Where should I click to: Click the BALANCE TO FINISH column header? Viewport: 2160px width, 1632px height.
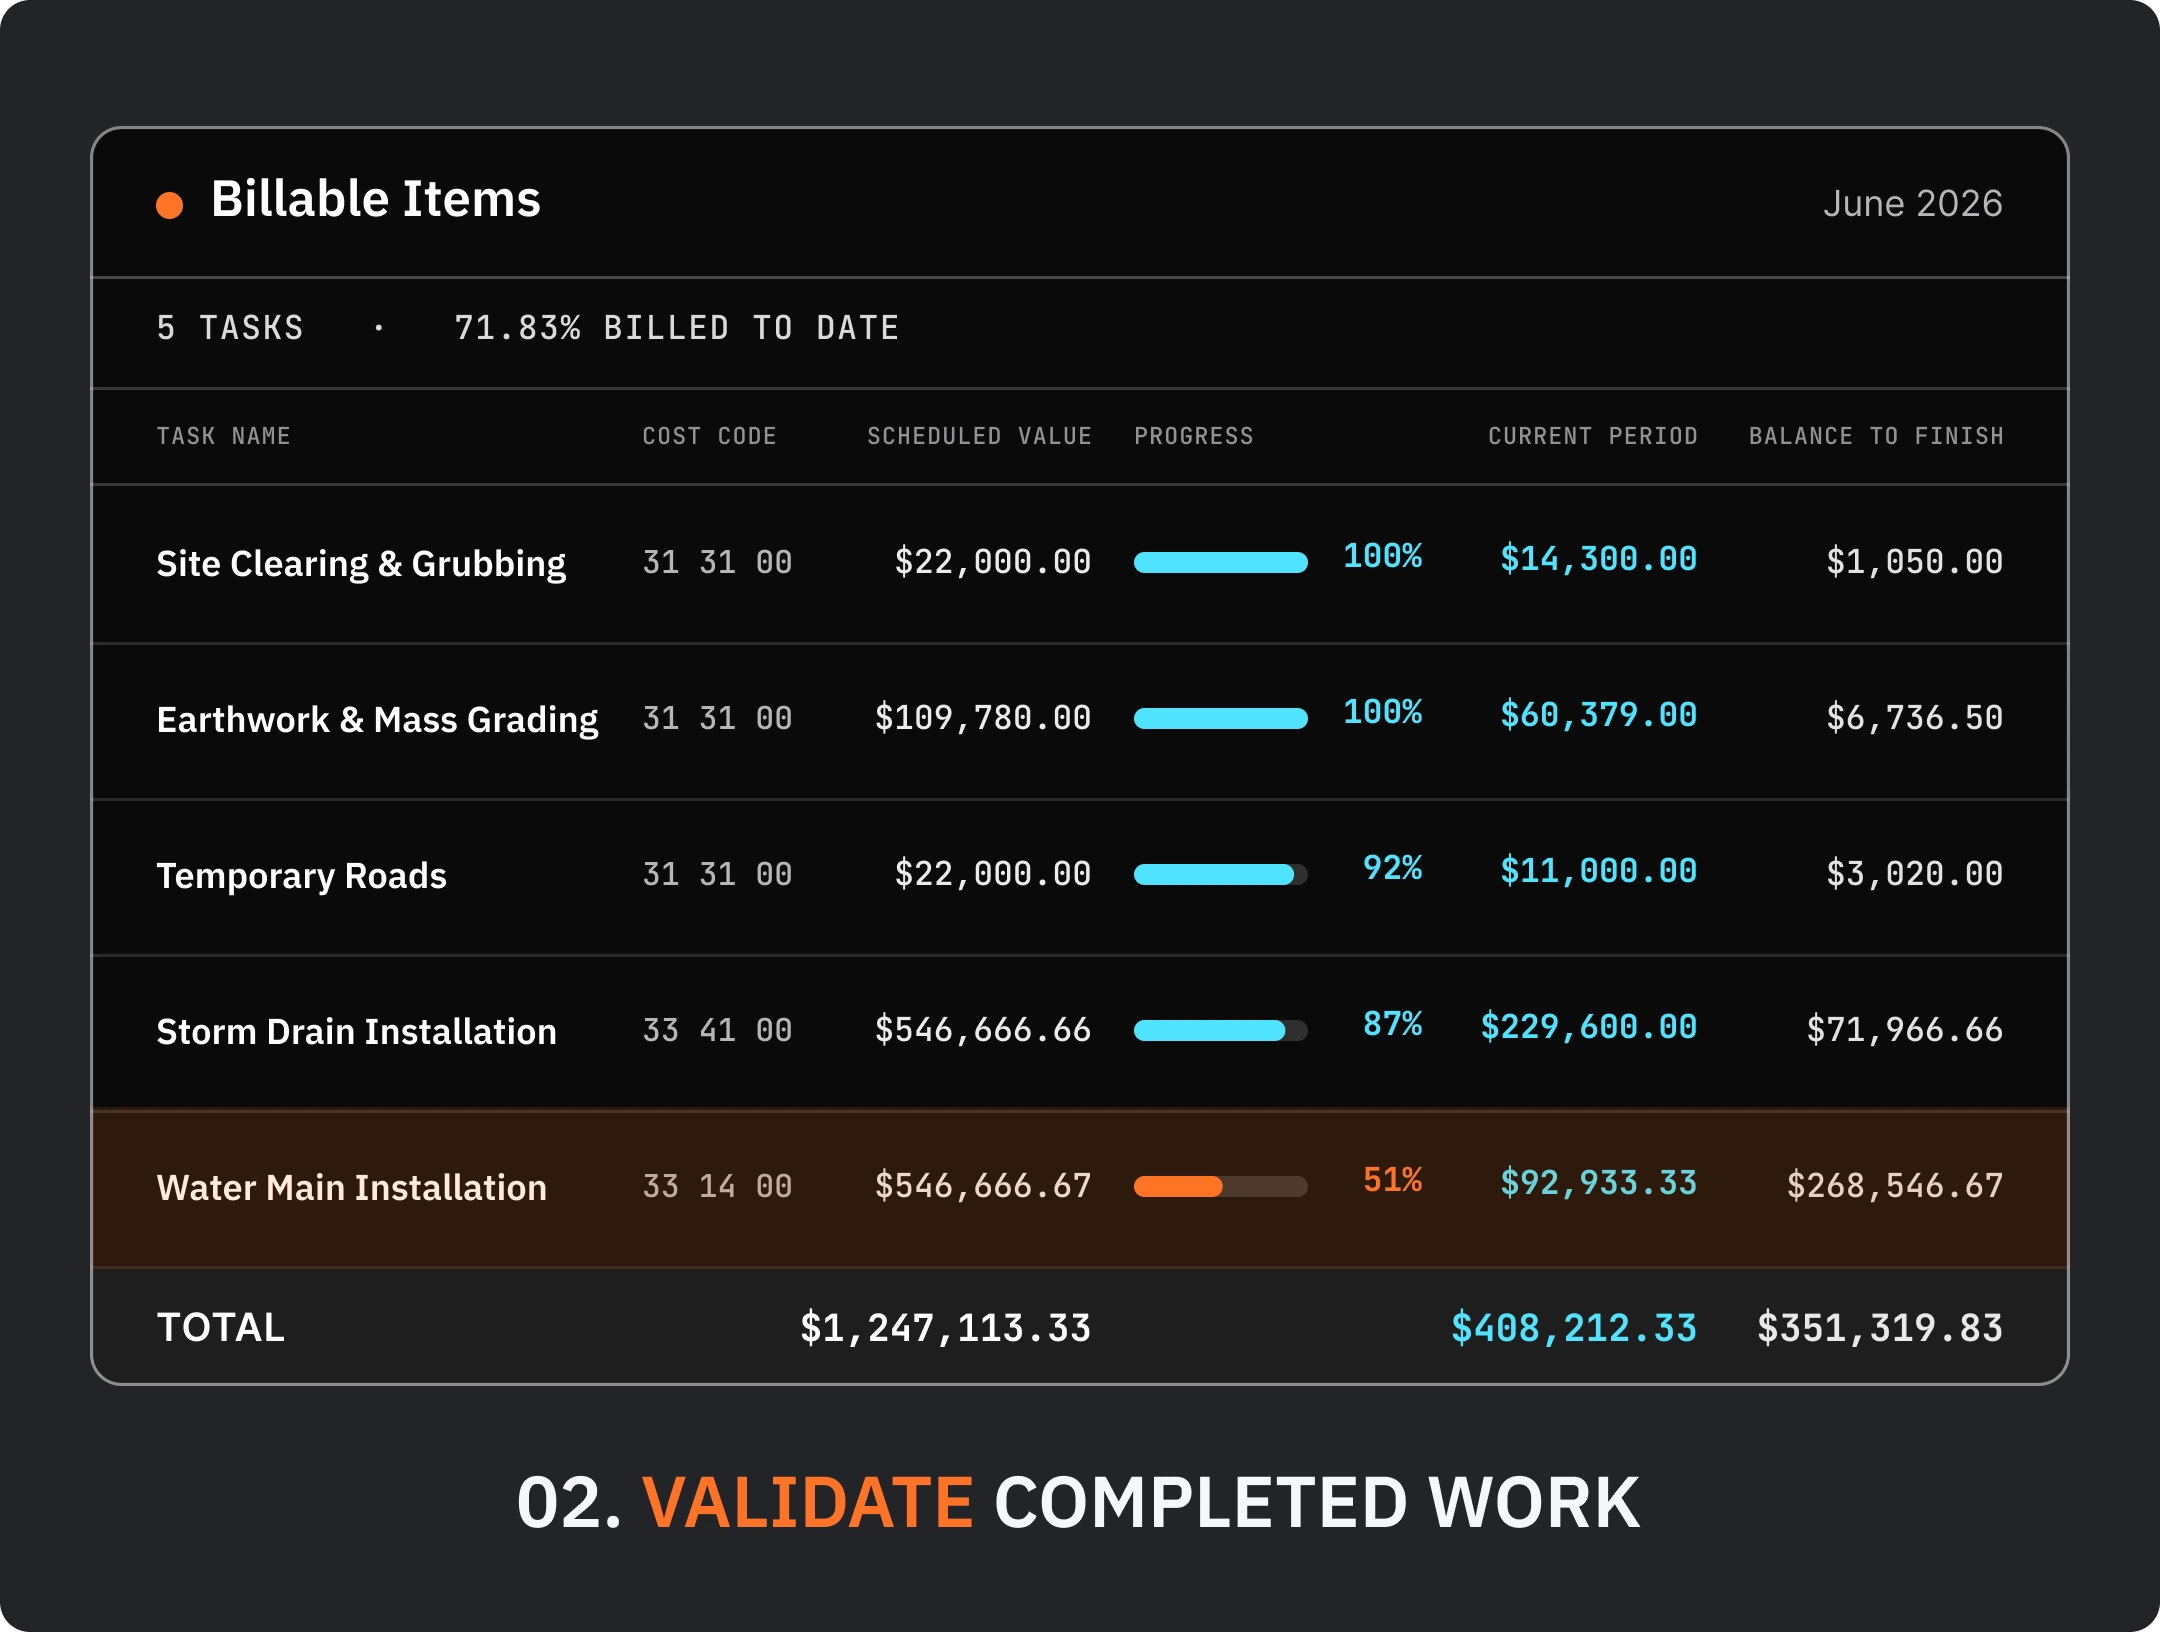point(1876,436)
